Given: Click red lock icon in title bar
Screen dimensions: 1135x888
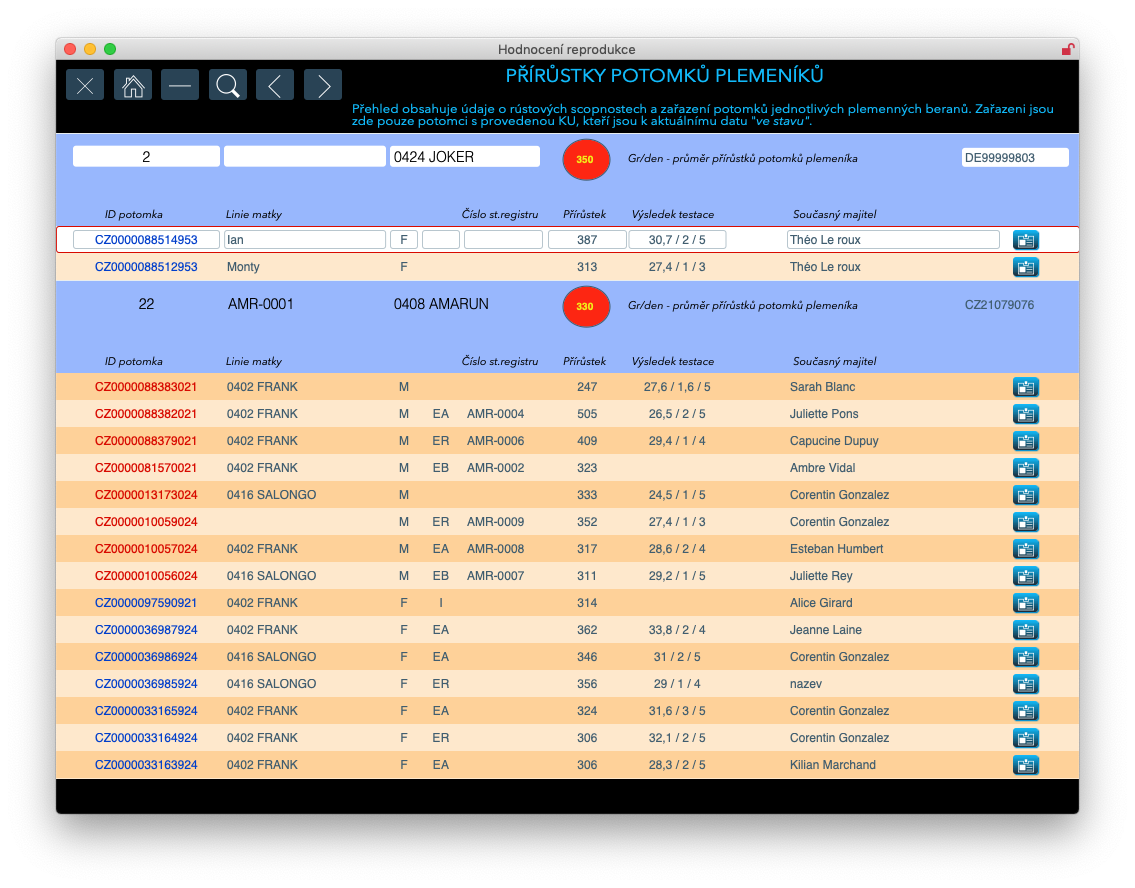Looking at the screenshot, I should click(1067, 49).
